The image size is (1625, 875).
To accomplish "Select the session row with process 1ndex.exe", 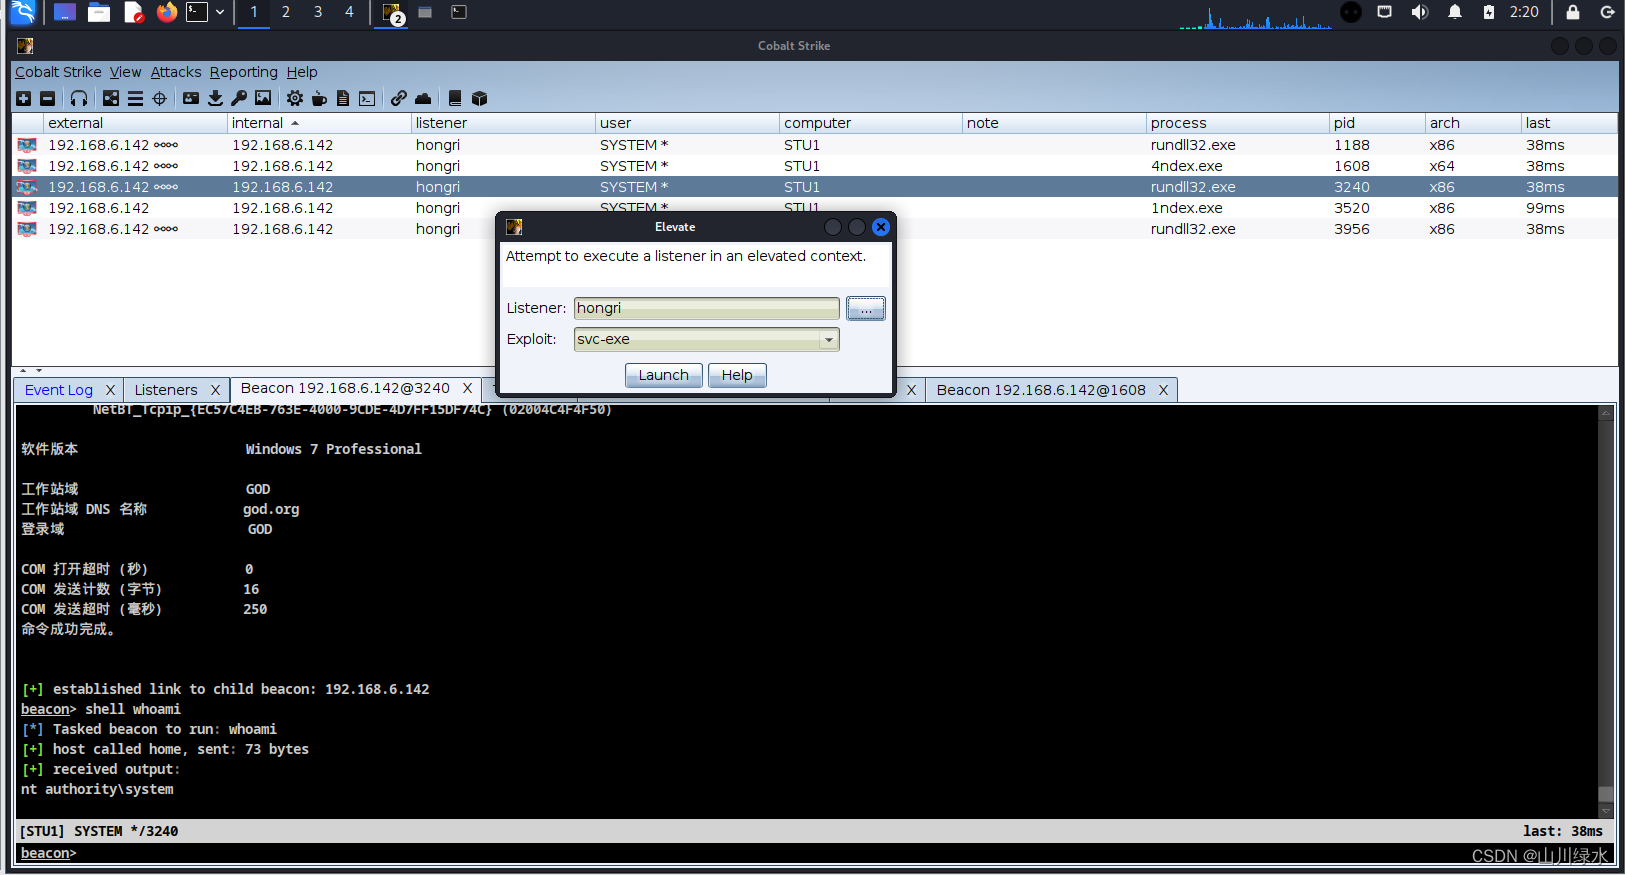I will pyautogui.click(x=815, y=208).
